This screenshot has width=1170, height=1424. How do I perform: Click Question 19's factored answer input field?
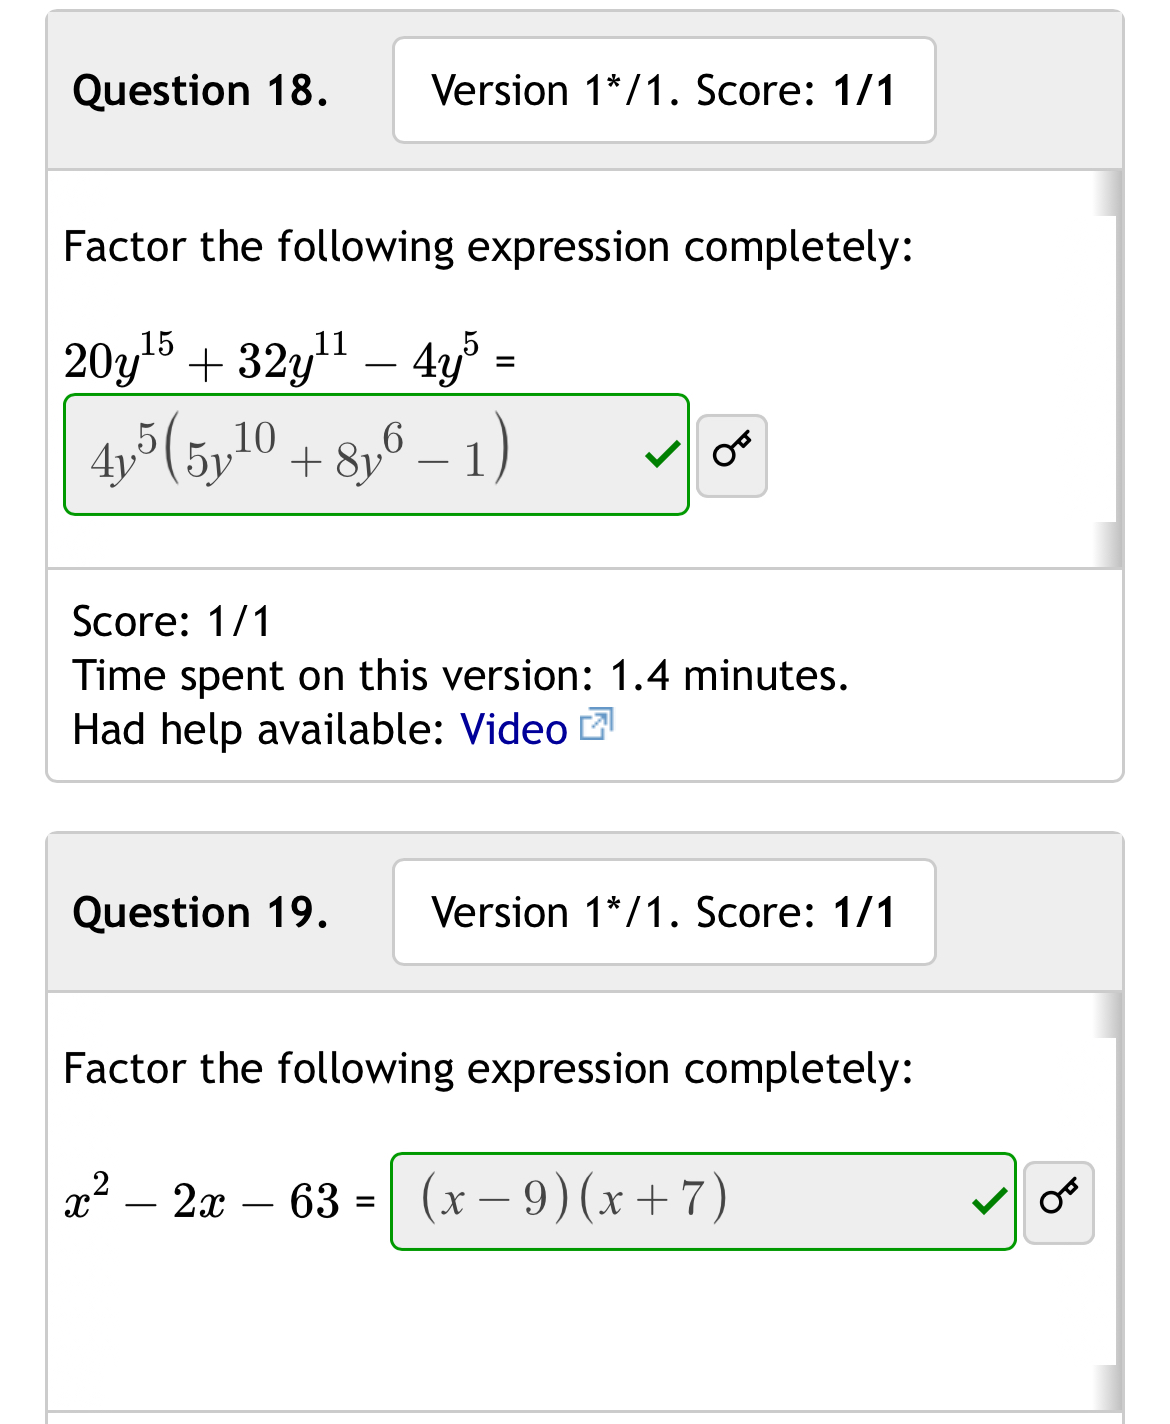tap(700, 1202)
